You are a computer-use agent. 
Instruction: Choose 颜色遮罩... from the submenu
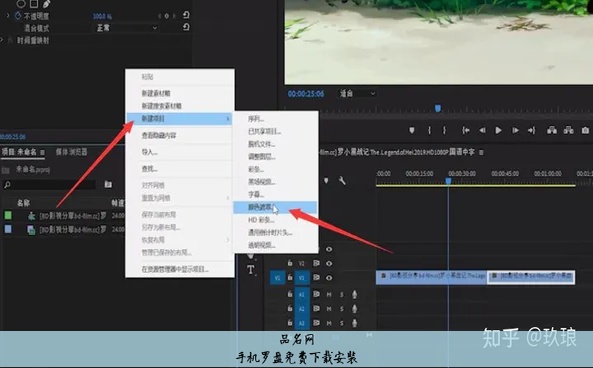(275, 207)
